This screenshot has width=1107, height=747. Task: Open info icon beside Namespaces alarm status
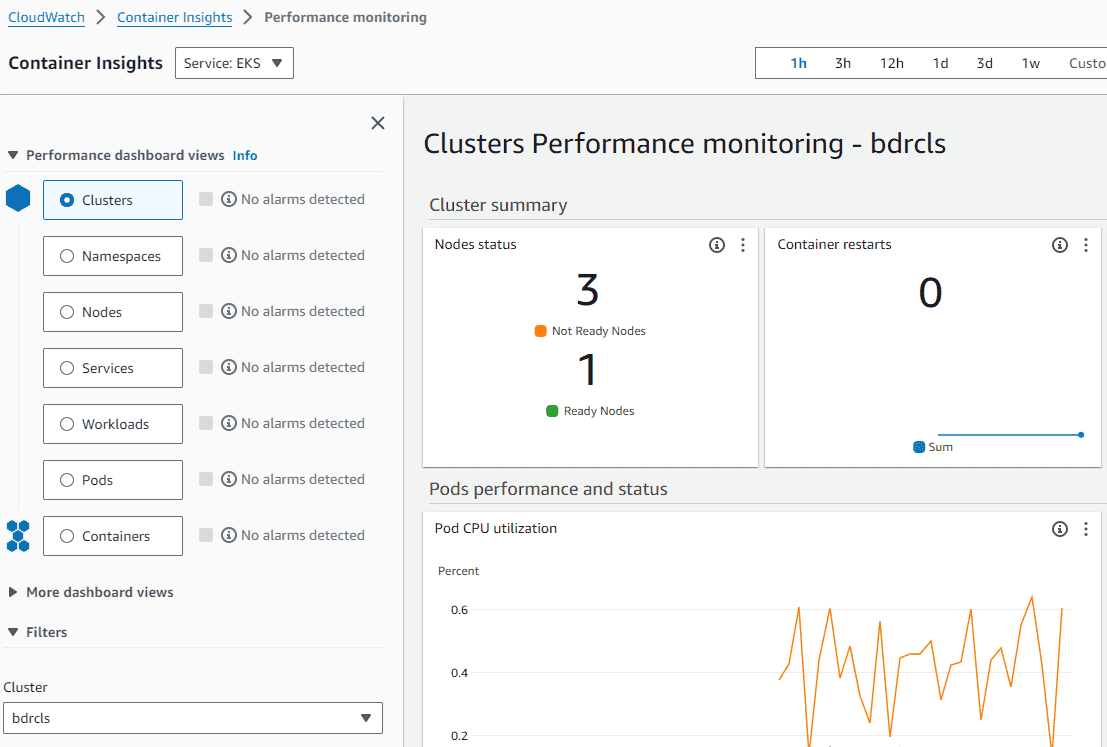coord(229,255)
